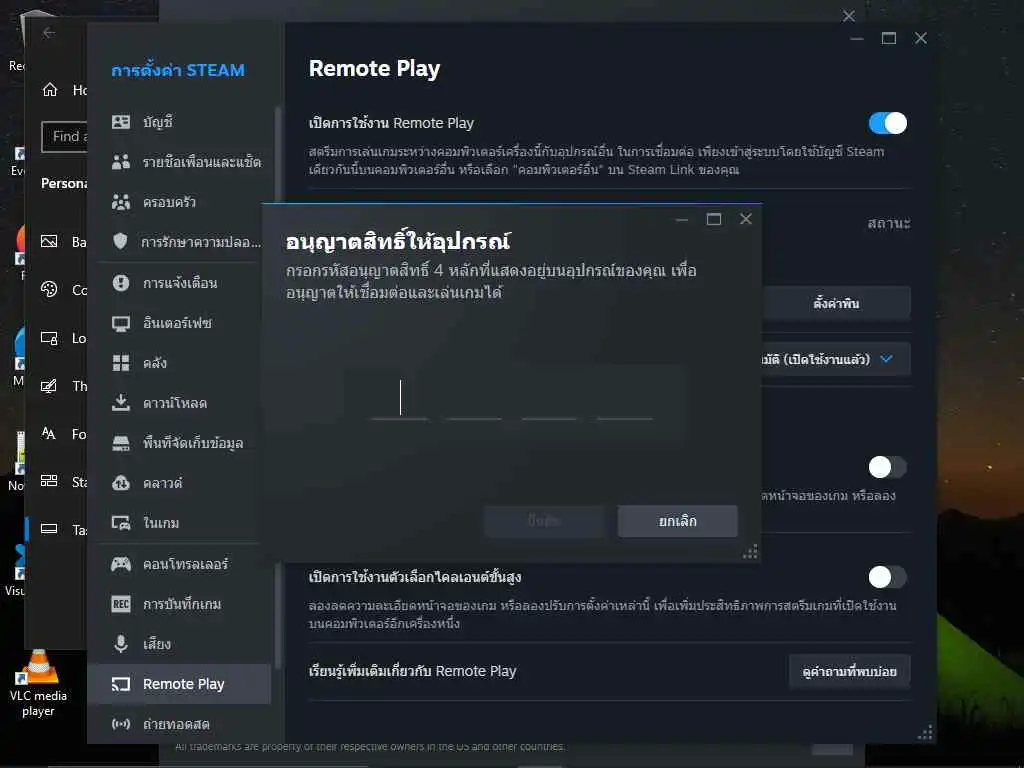This screenshot has height=768, width=1024.
Task: Click the third PIN digit input field
Action: [549, 397]
